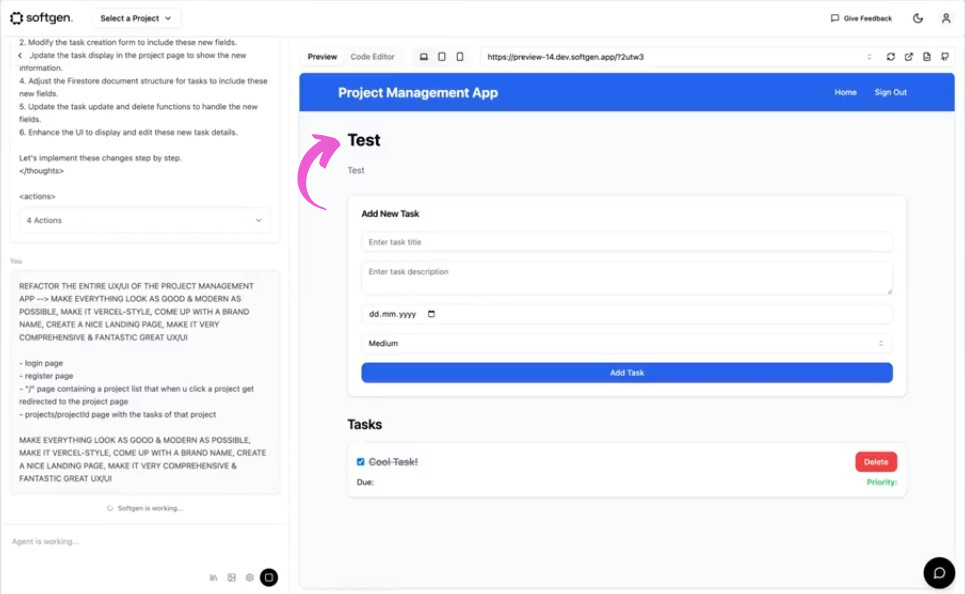
Task: Open the chat bubble support widget
Action: tap(939, 572)
